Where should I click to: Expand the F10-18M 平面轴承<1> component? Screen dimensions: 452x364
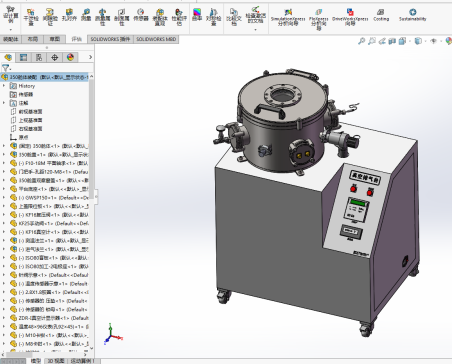point(4,163)
